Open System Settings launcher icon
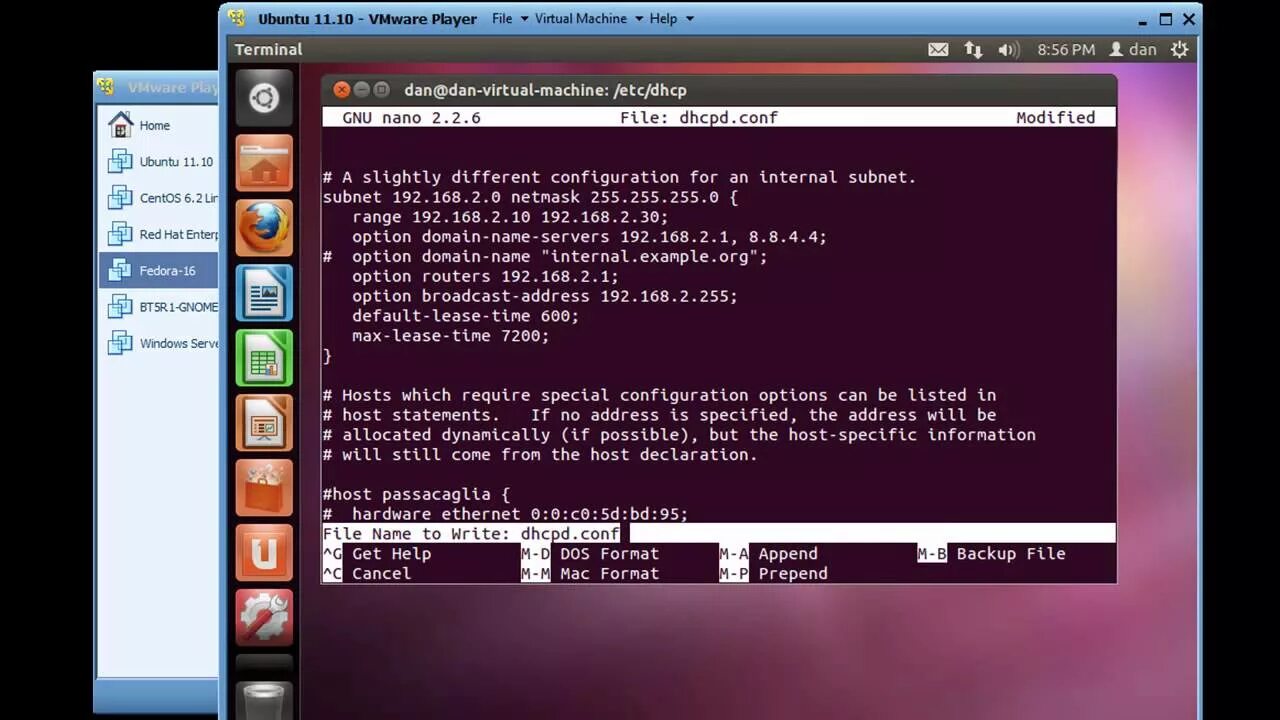The height and width of the screenshot is (720, 1280). [264, 618]
